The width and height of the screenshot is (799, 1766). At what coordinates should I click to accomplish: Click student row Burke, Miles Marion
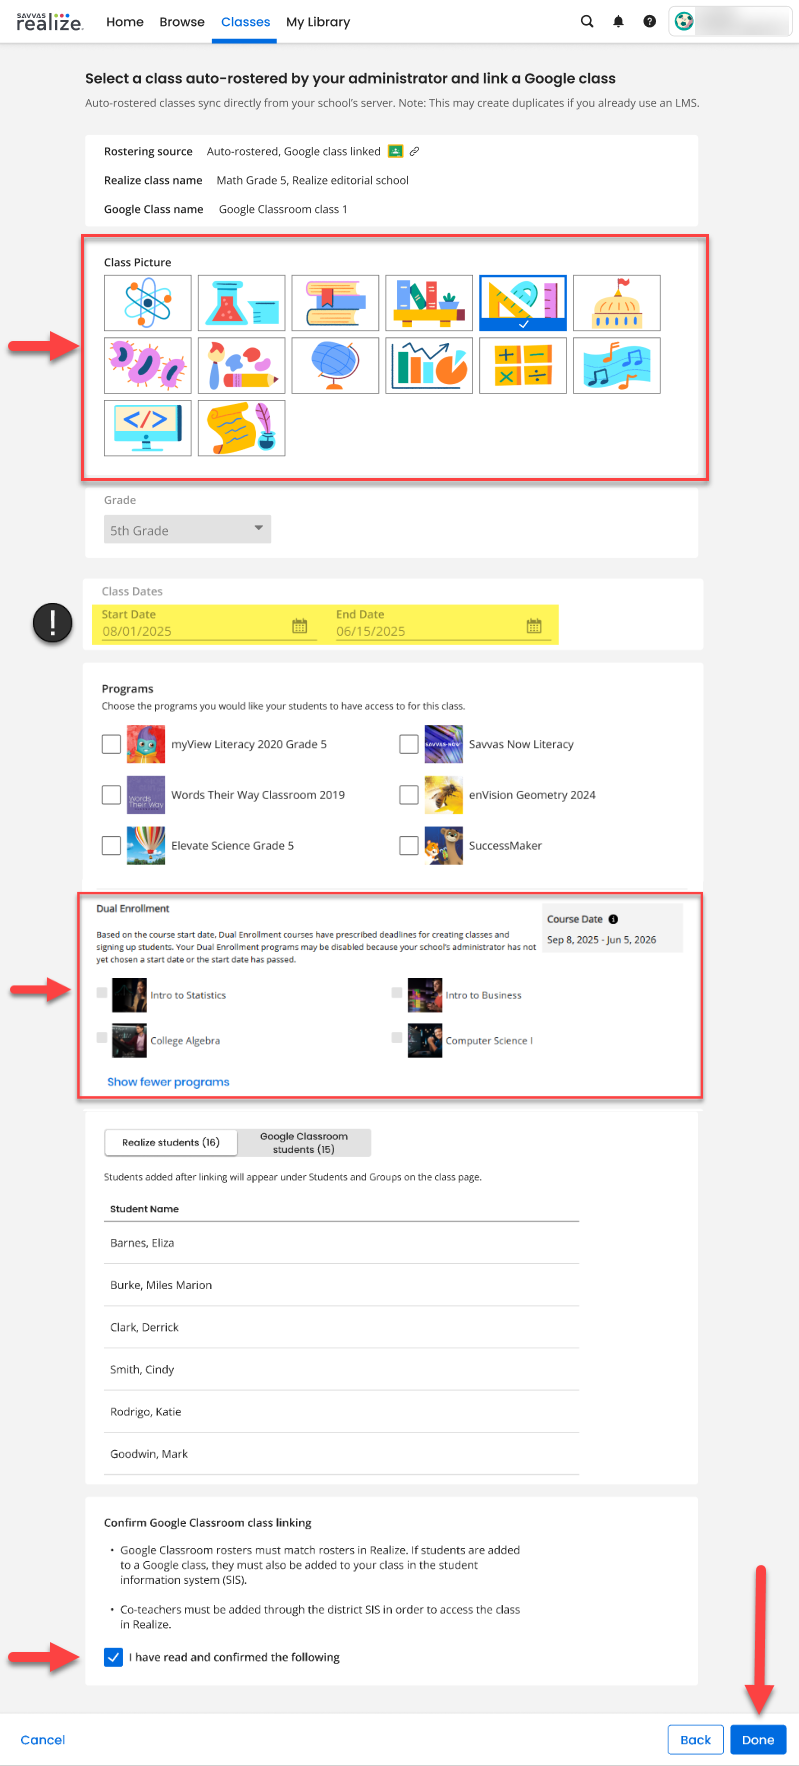[x=342, y=1285]
